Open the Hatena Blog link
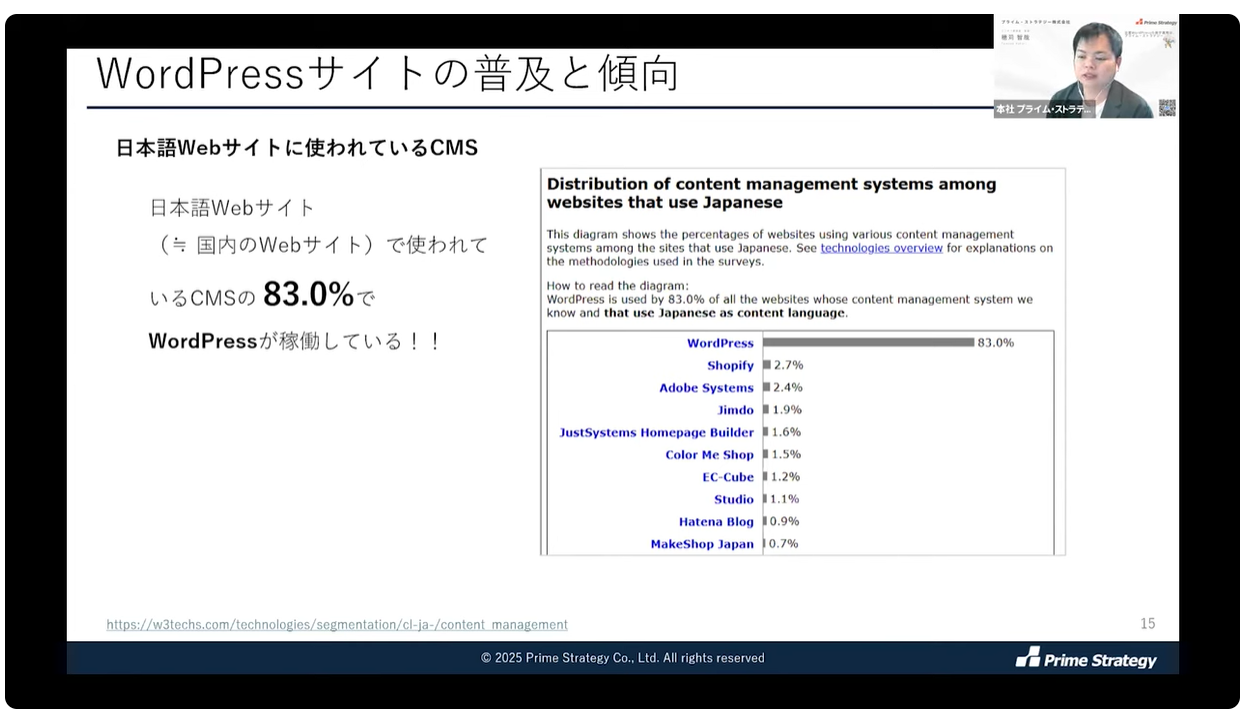The height and width of the screenshot is (716, 1243). point(716,522)
